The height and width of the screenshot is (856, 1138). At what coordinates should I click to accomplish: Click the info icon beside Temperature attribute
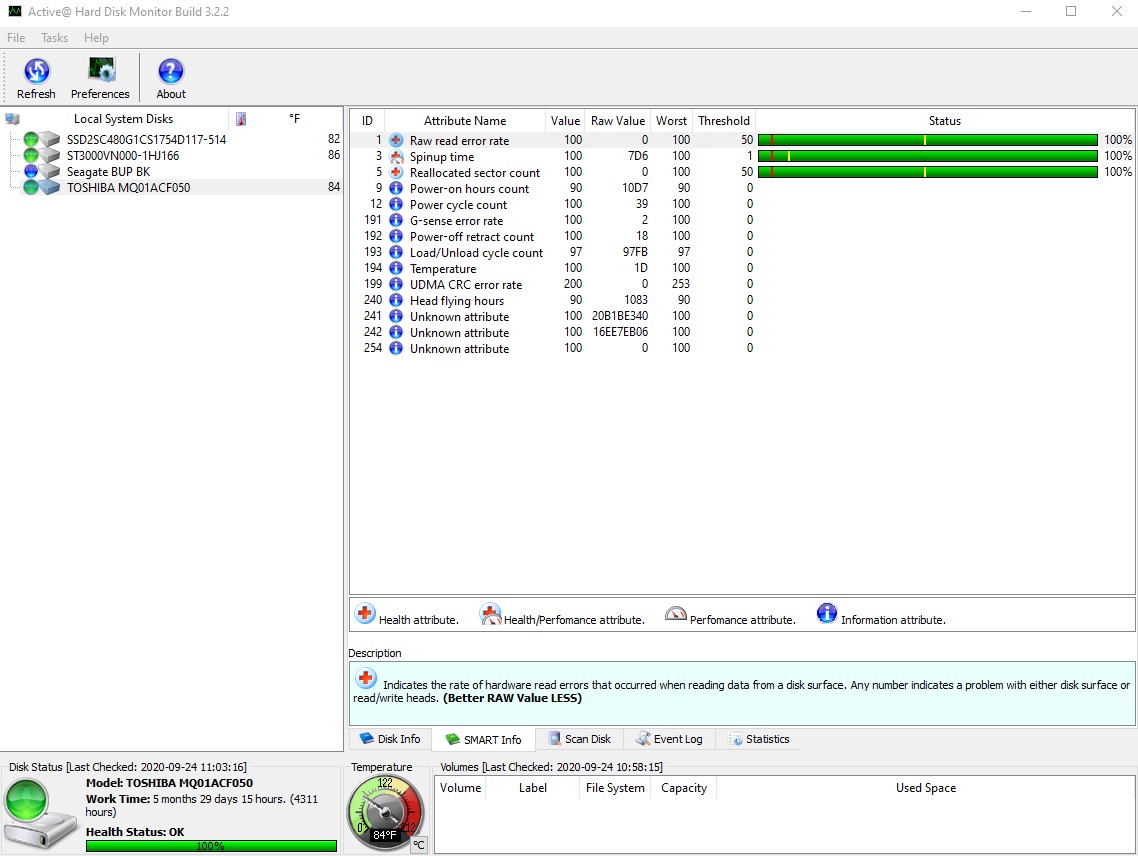coord(396,269)
